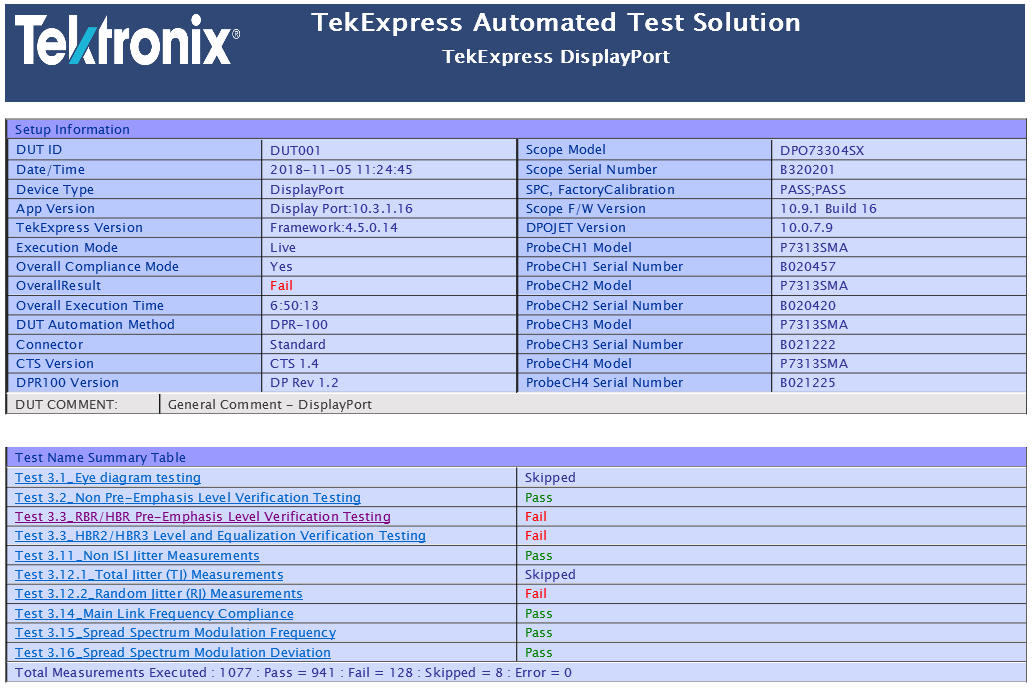Open Test 3.15 Spread Spectrum Modulation Frequency link
The height and width of the screenshot is (693, 1036).
point(175,633)
